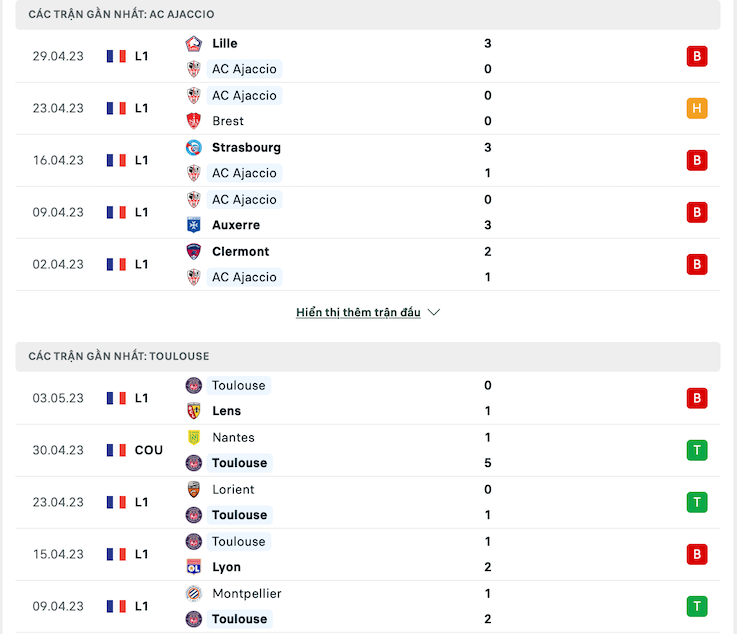
Task: Open the 'Các trận gần nhất: AC Ajaccio' header
Action: tap(368, 15)
